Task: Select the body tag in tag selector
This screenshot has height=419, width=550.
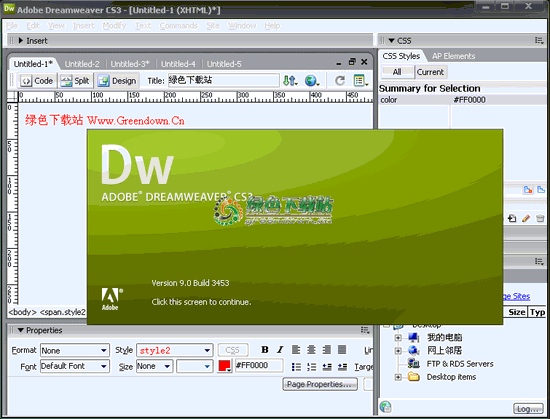Action: pos(22,312)
